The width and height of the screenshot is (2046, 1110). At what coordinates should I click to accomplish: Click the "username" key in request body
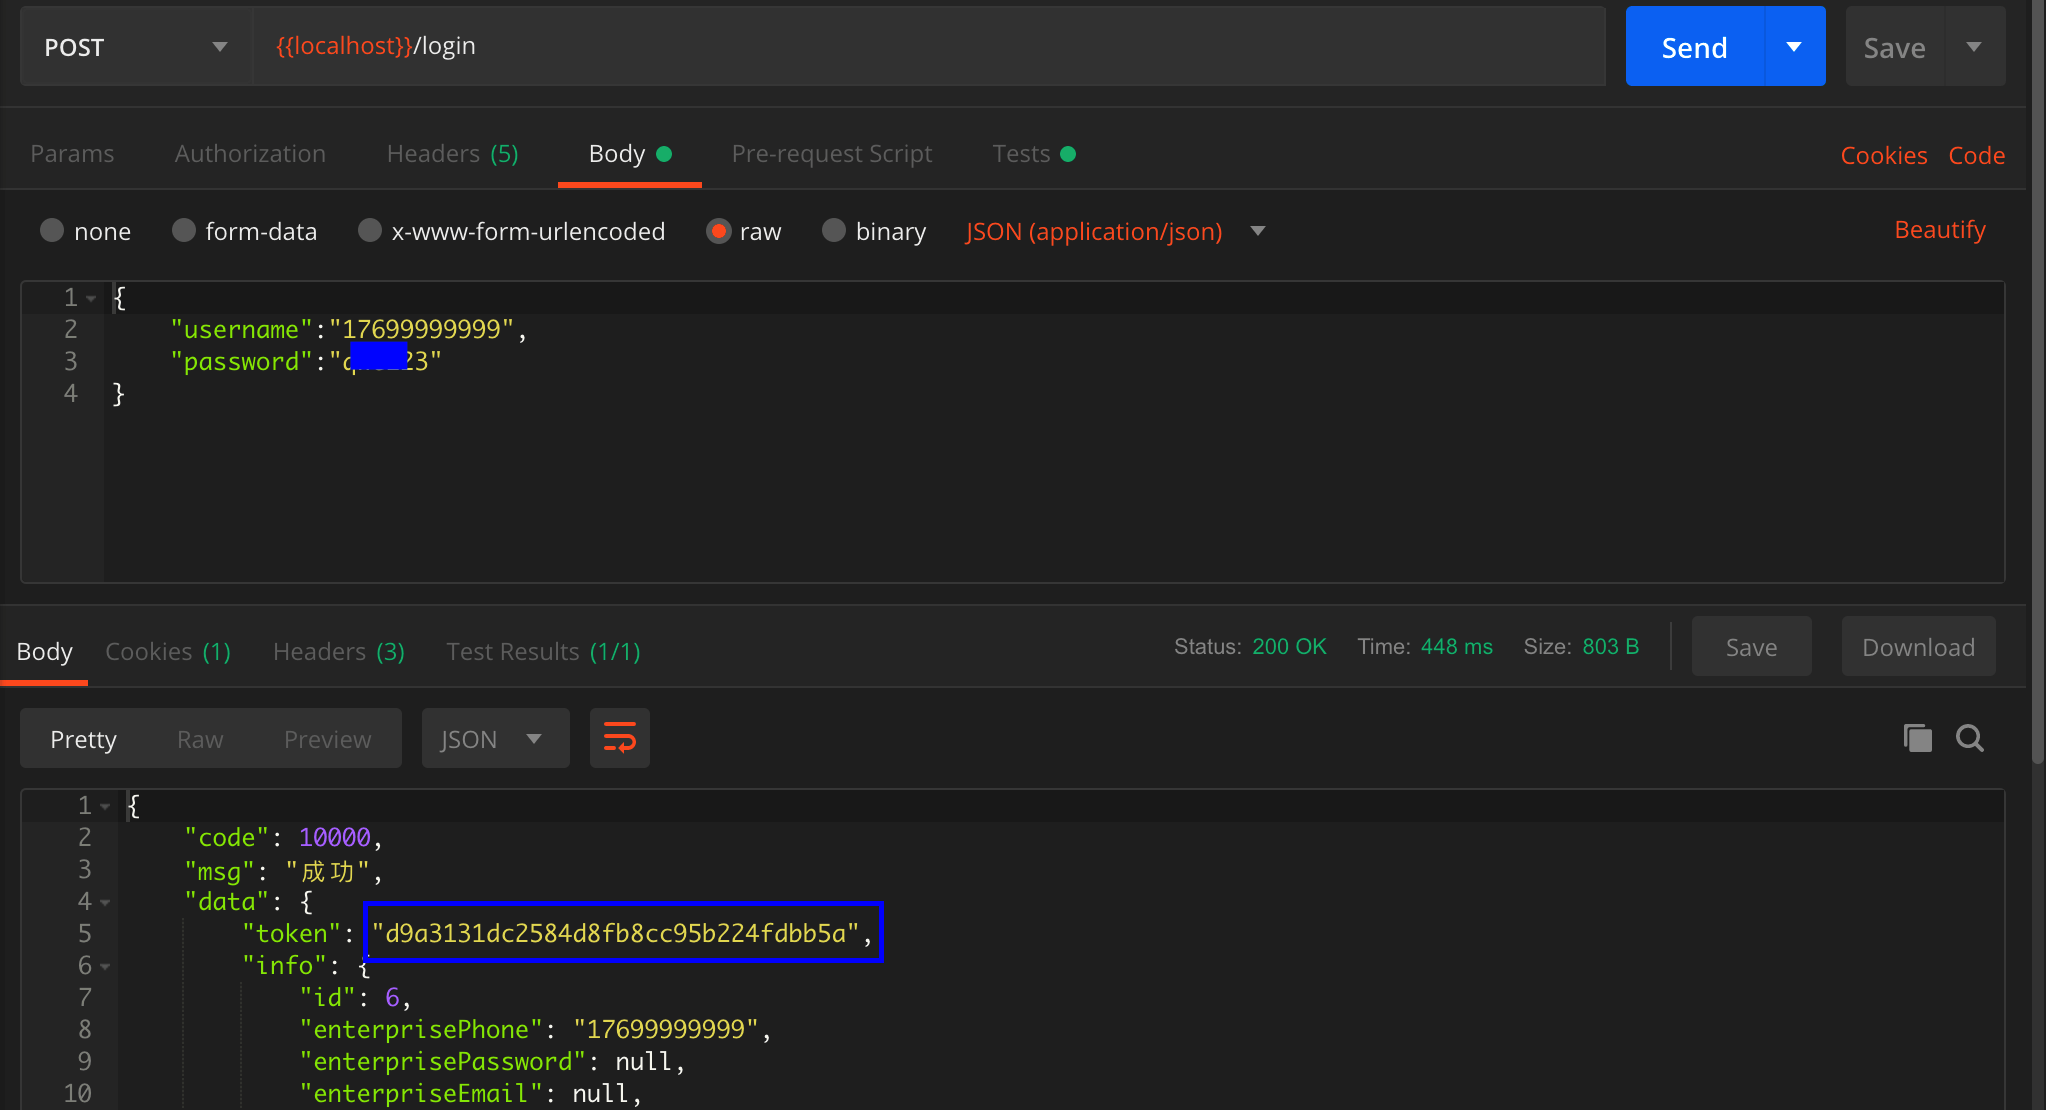click(242, 329)
